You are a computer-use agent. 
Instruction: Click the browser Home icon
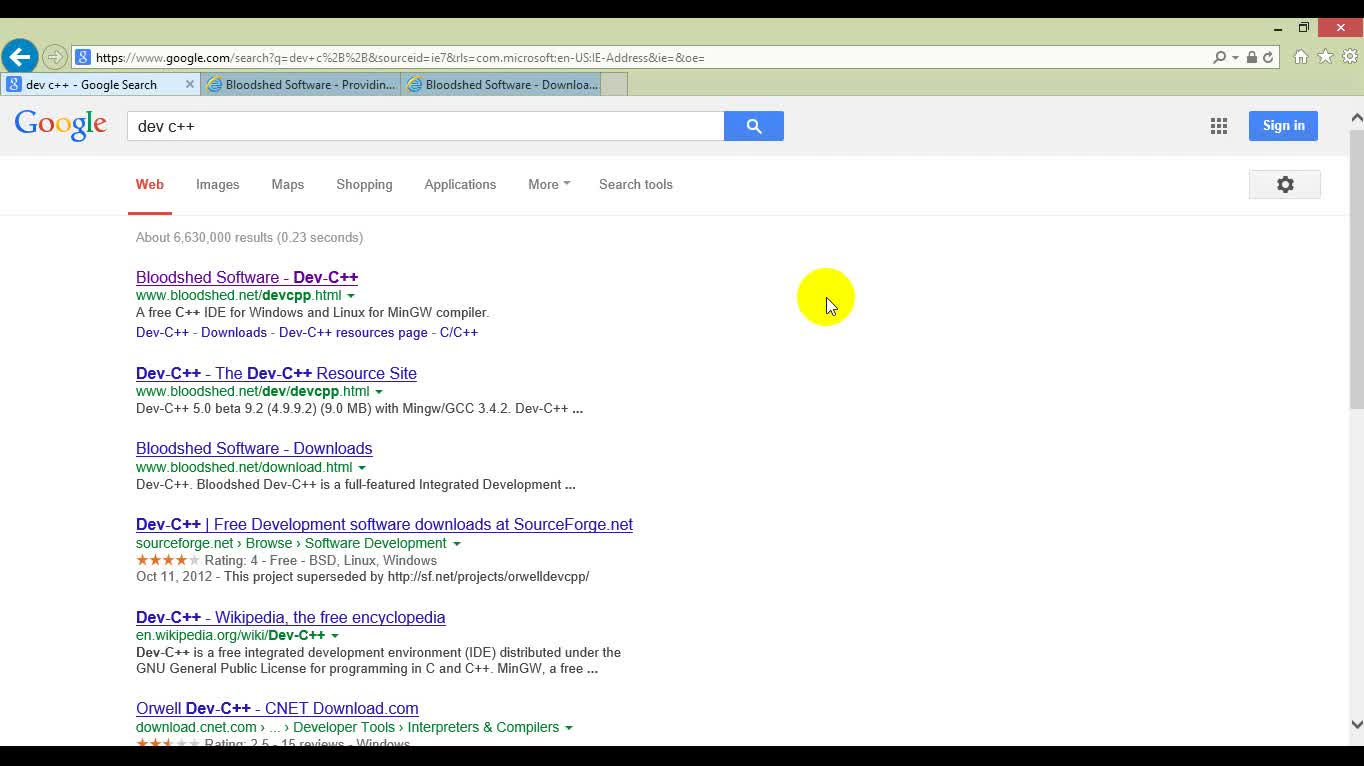point(1300,57)
